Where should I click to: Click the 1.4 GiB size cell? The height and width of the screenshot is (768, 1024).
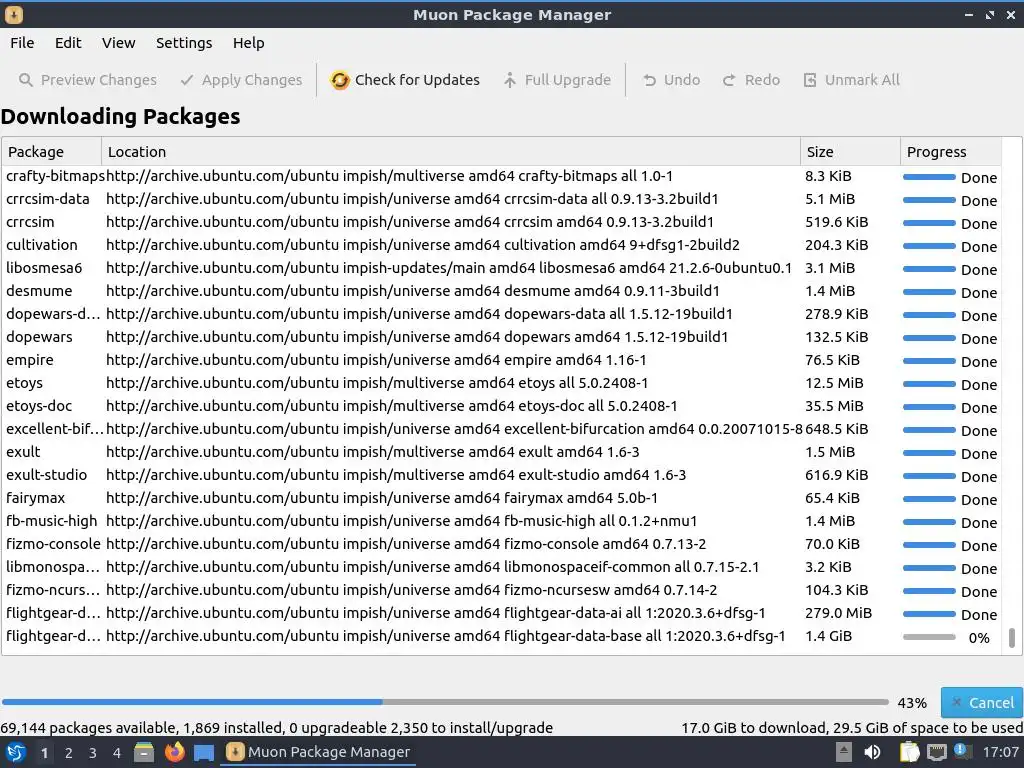[828, 635]
